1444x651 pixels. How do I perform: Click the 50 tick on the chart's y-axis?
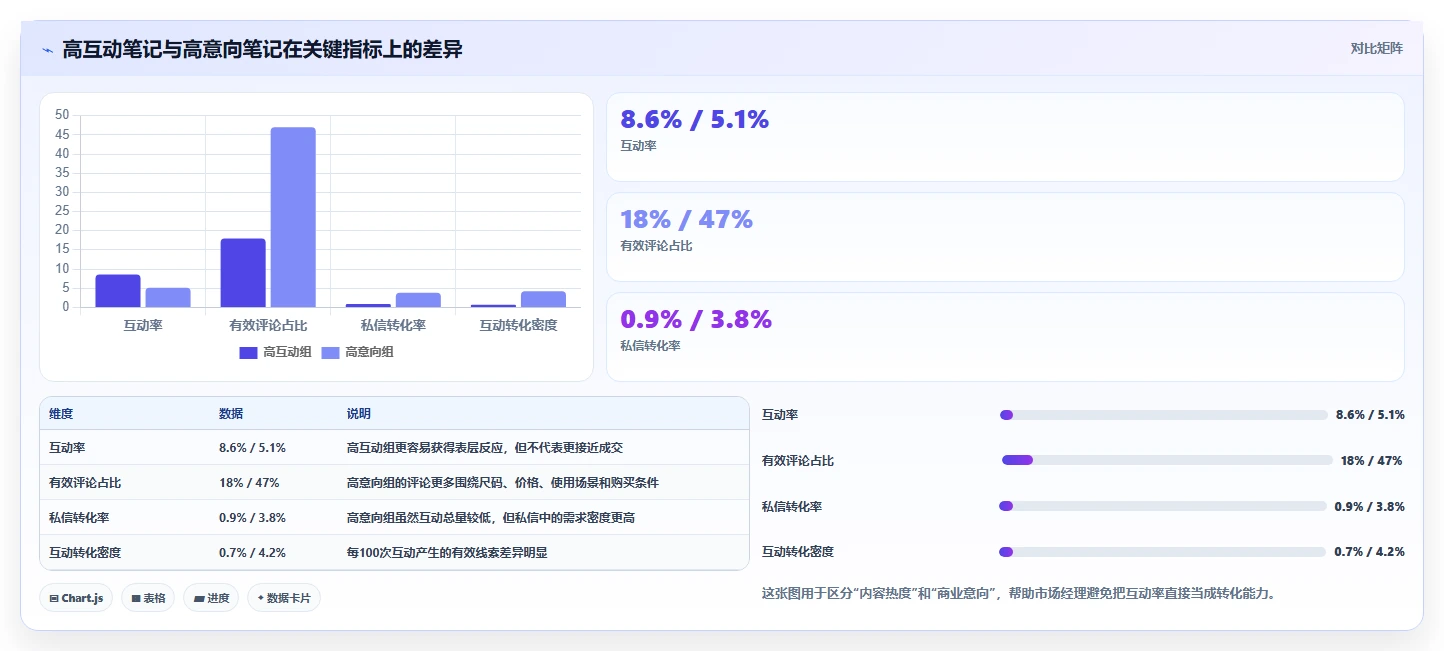coord(62,115)
